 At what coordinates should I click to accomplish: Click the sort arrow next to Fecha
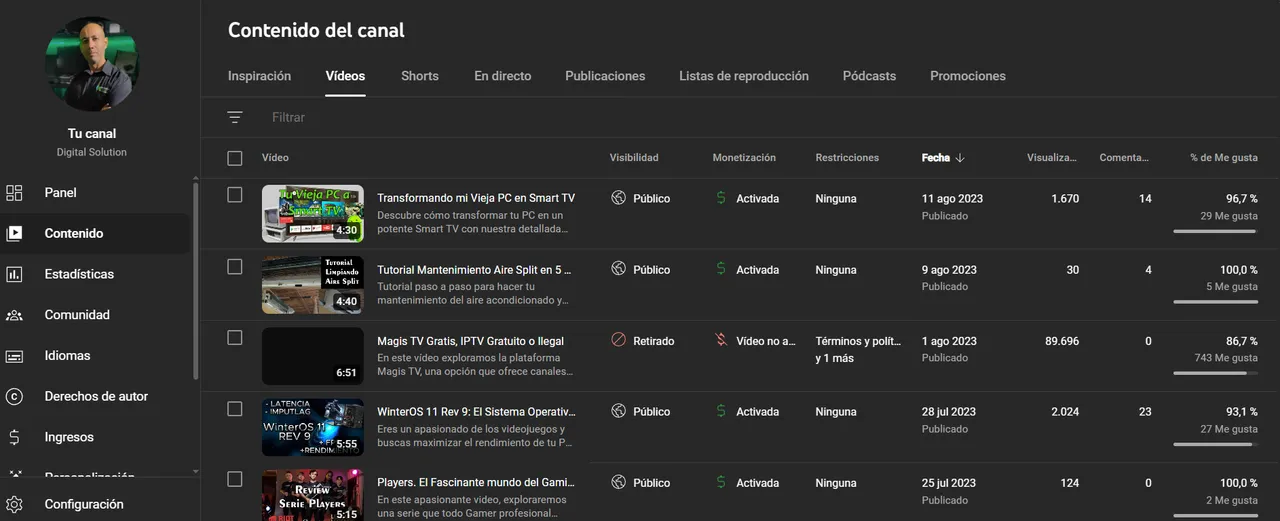tap(960, 158)
